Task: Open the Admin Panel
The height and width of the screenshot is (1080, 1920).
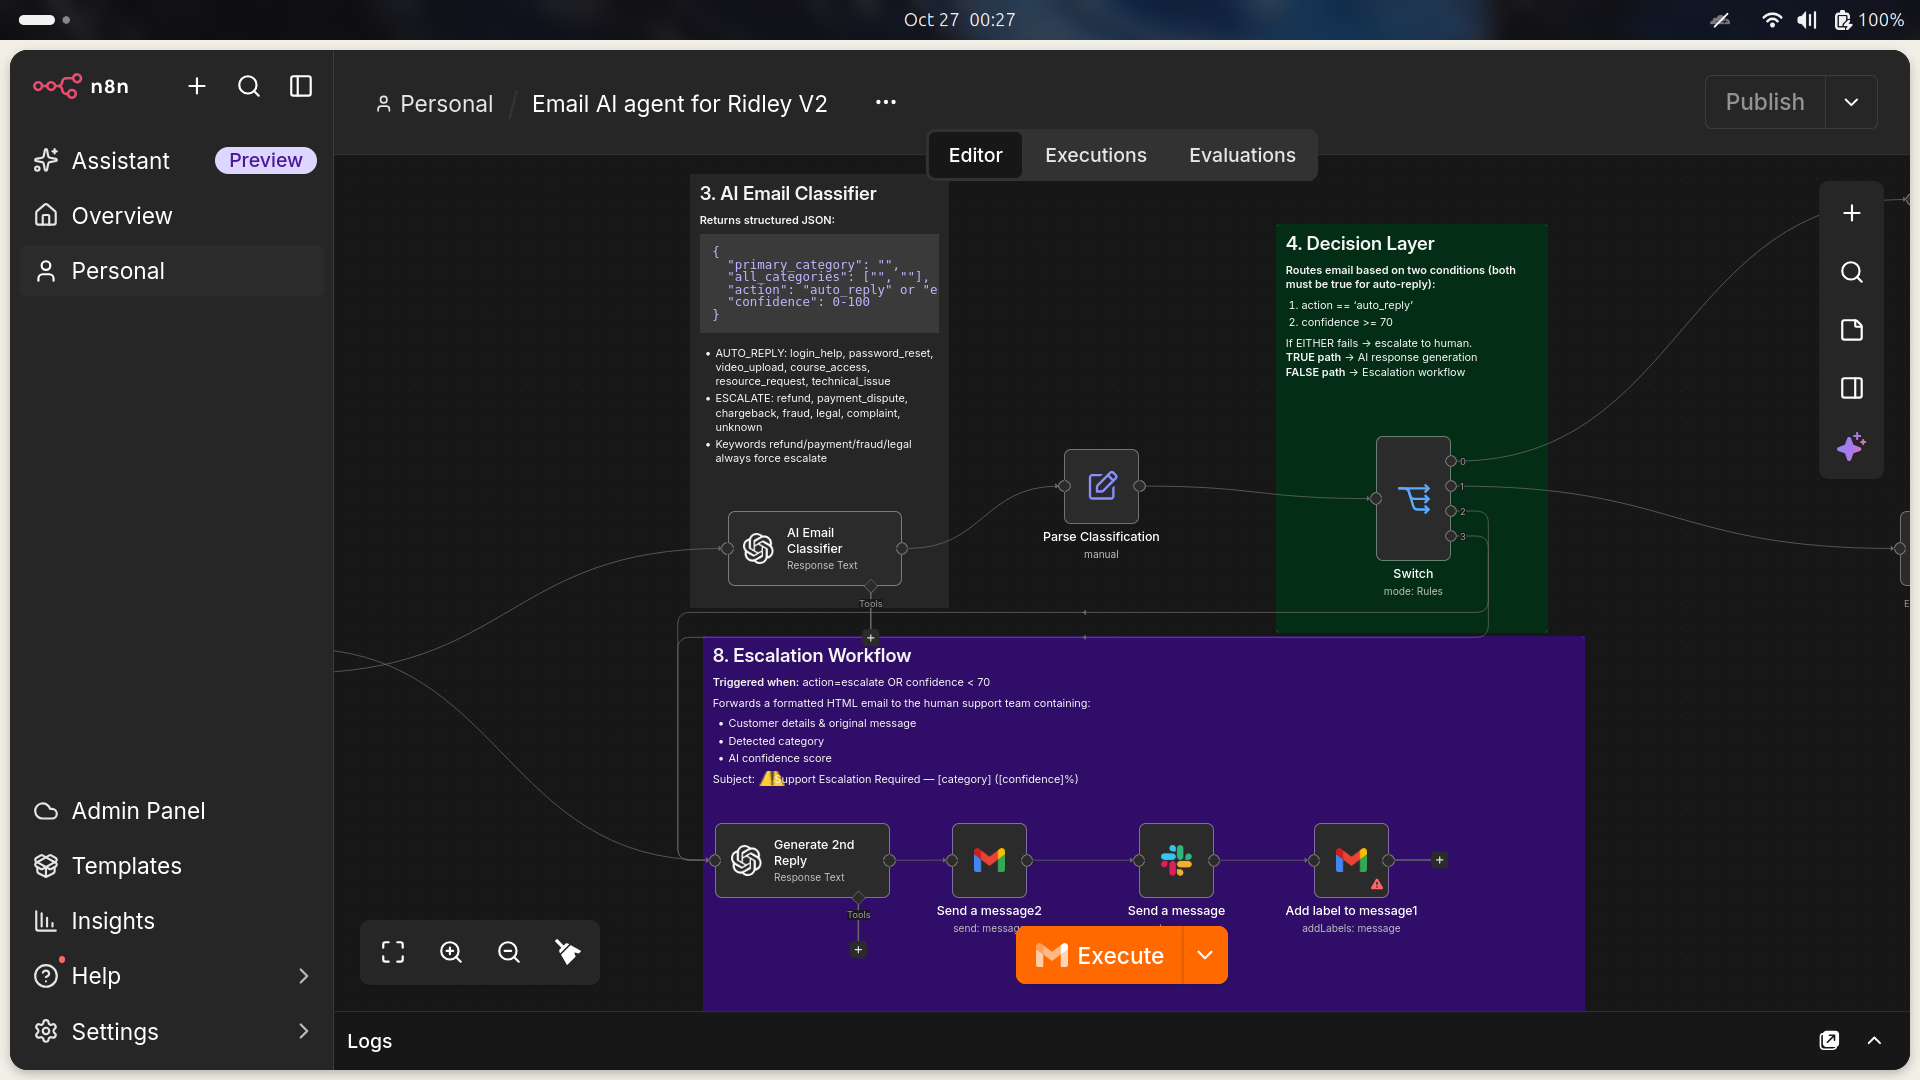Action: (x=171, y=810)
